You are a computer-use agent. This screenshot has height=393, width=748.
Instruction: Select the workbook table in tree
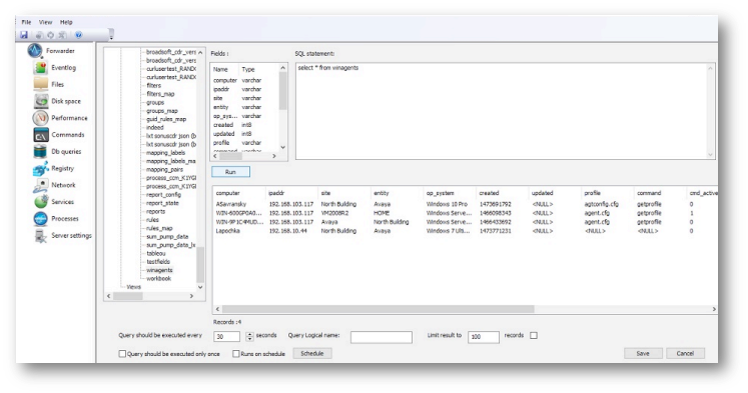point(159,279)
